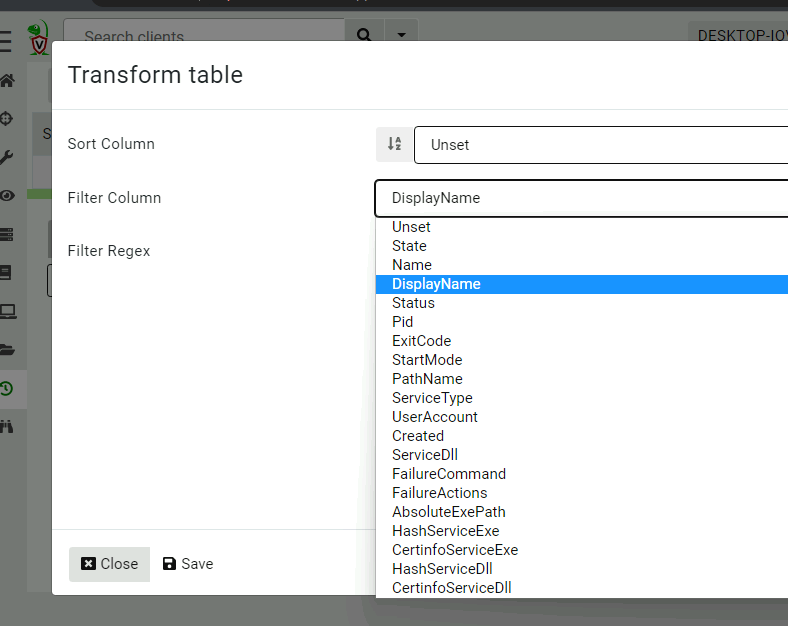Open the Sort Column dropdown showing Unset

[600, 145]
